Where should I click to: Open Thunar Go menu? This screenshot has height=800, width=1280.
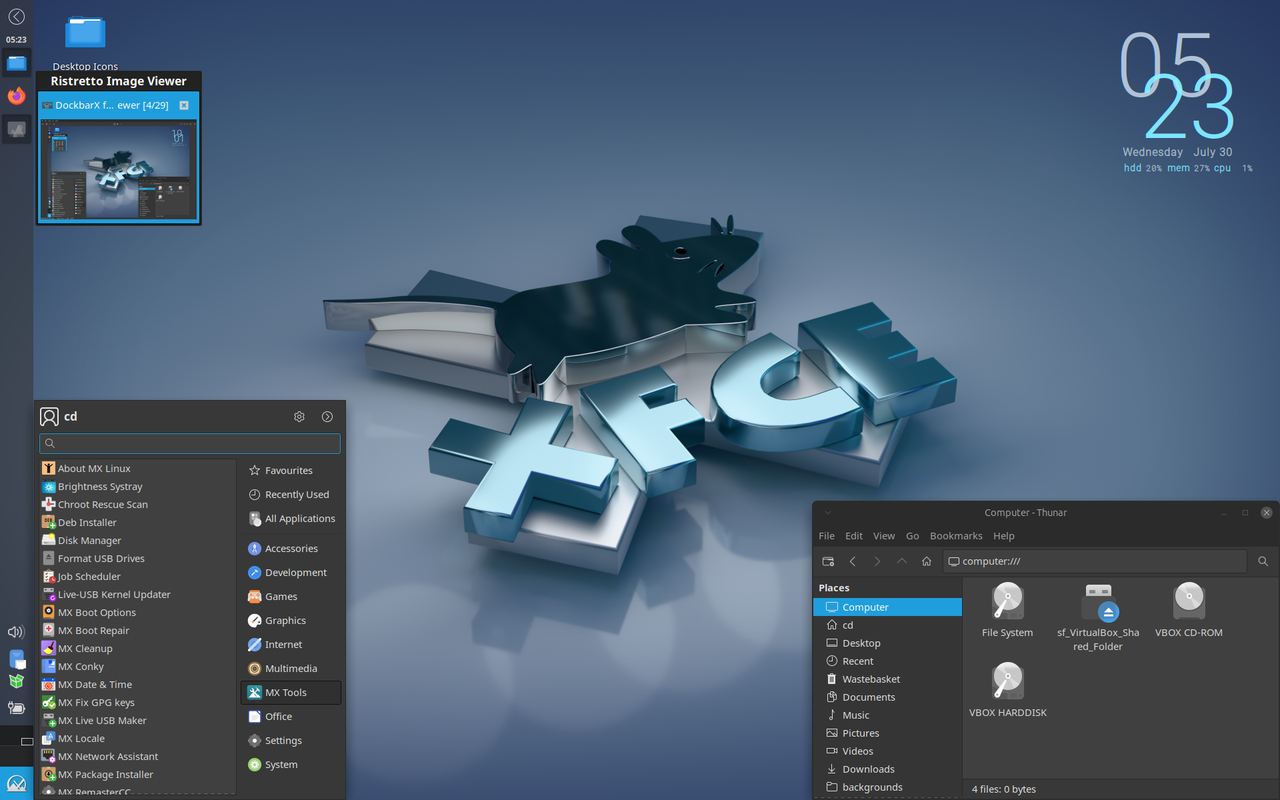tap(912, 536)
